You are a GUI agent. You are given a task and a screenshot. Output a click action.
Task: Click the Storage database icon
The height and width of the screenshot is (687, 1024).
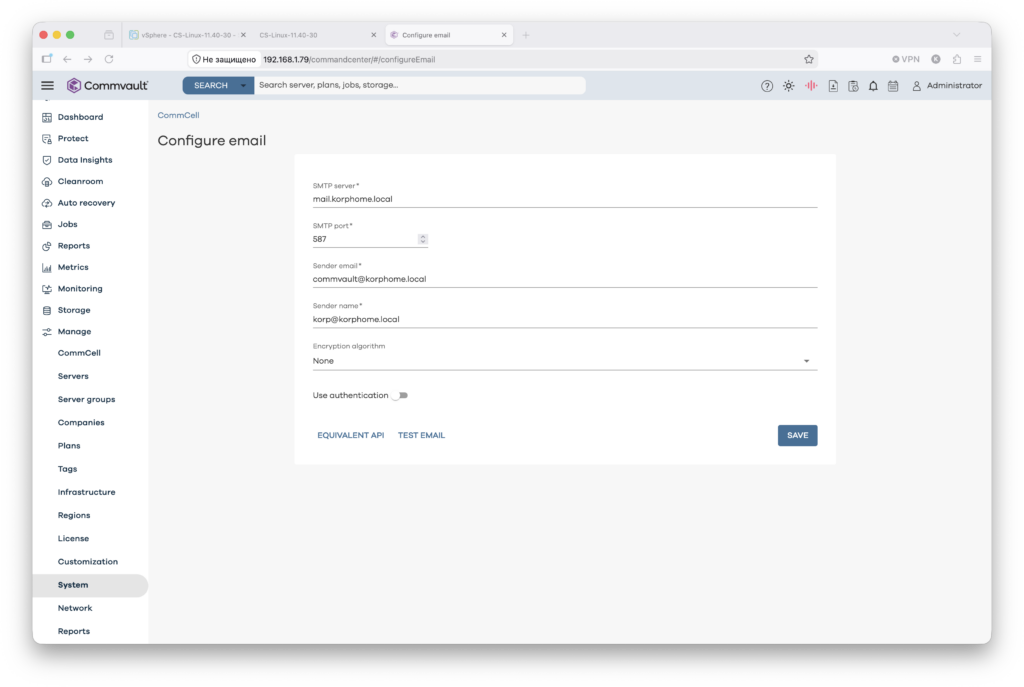(47, 310)
